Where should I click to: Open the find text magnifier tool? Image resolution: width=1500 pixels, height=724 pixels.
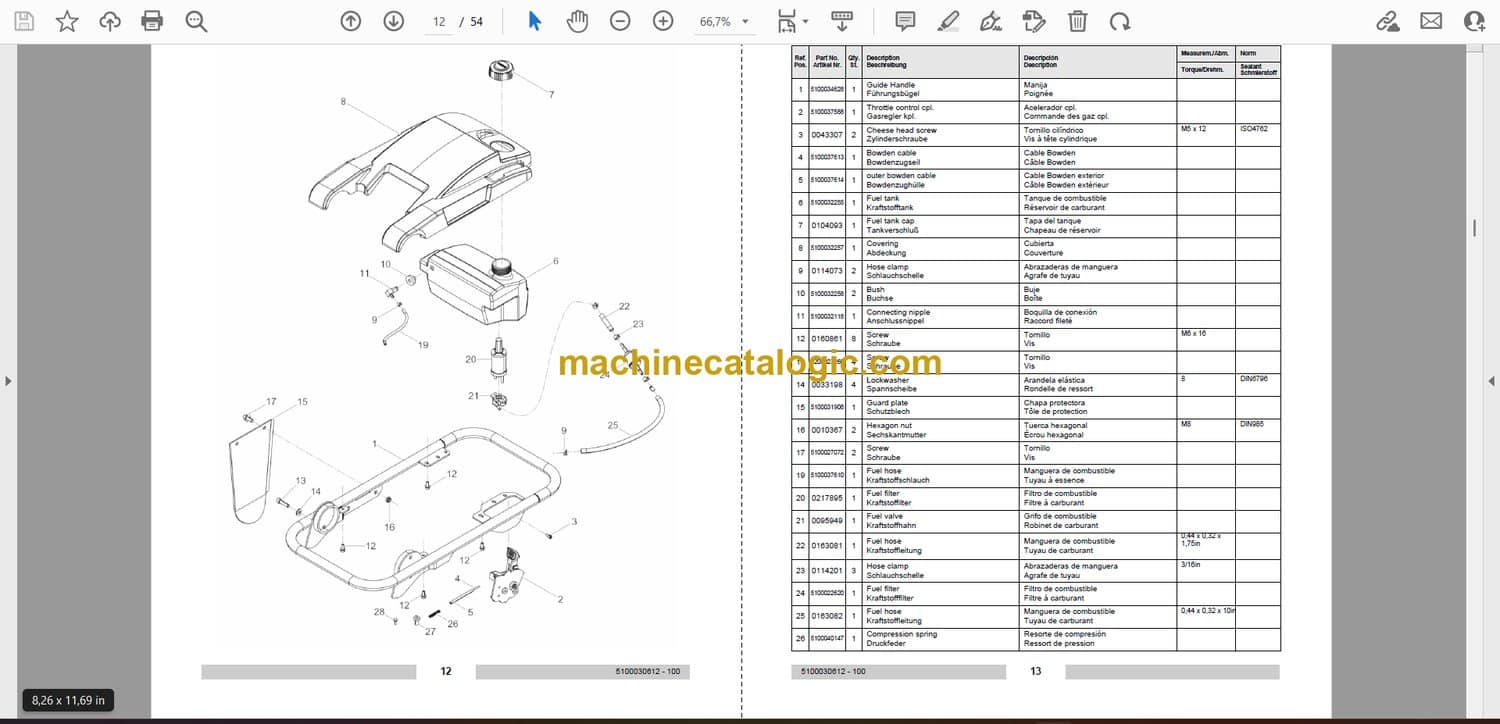click(x=196, y=21)
